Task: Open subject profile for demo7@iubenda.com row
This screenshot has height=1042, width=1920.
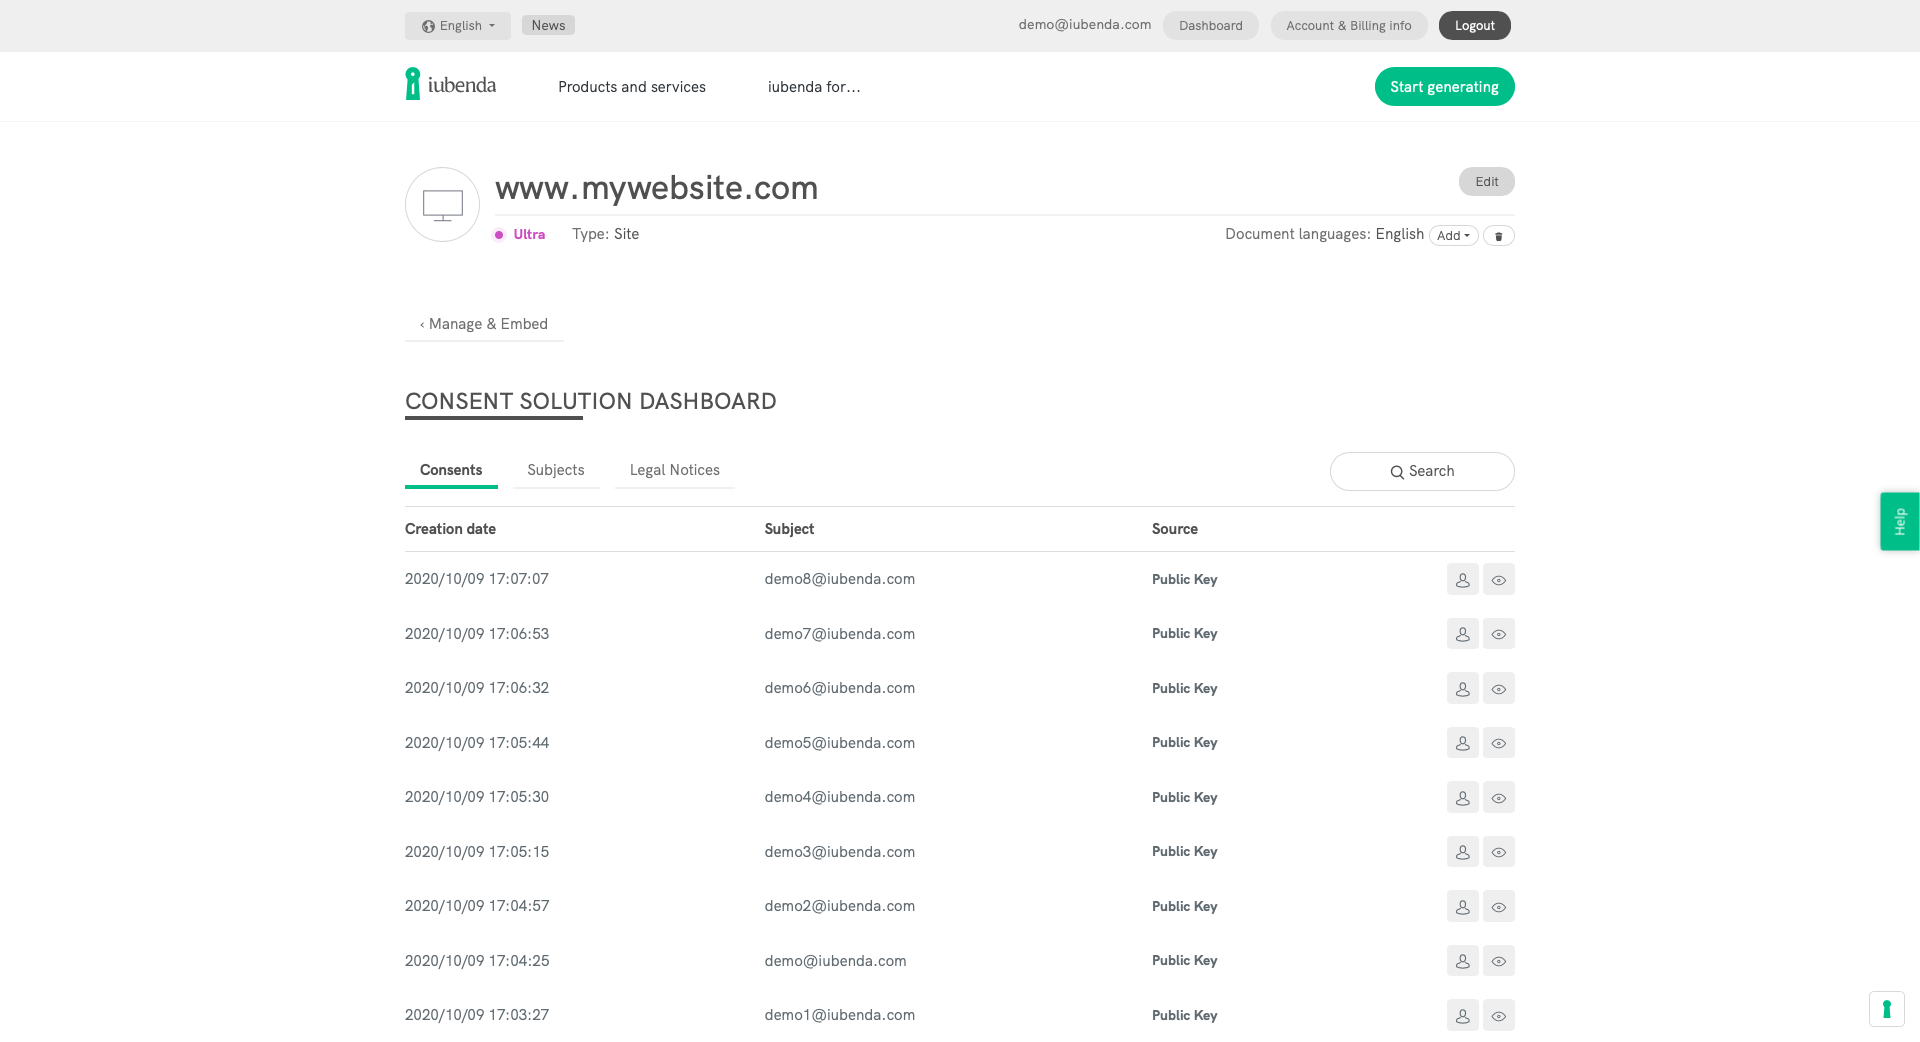Action: 1462,633
